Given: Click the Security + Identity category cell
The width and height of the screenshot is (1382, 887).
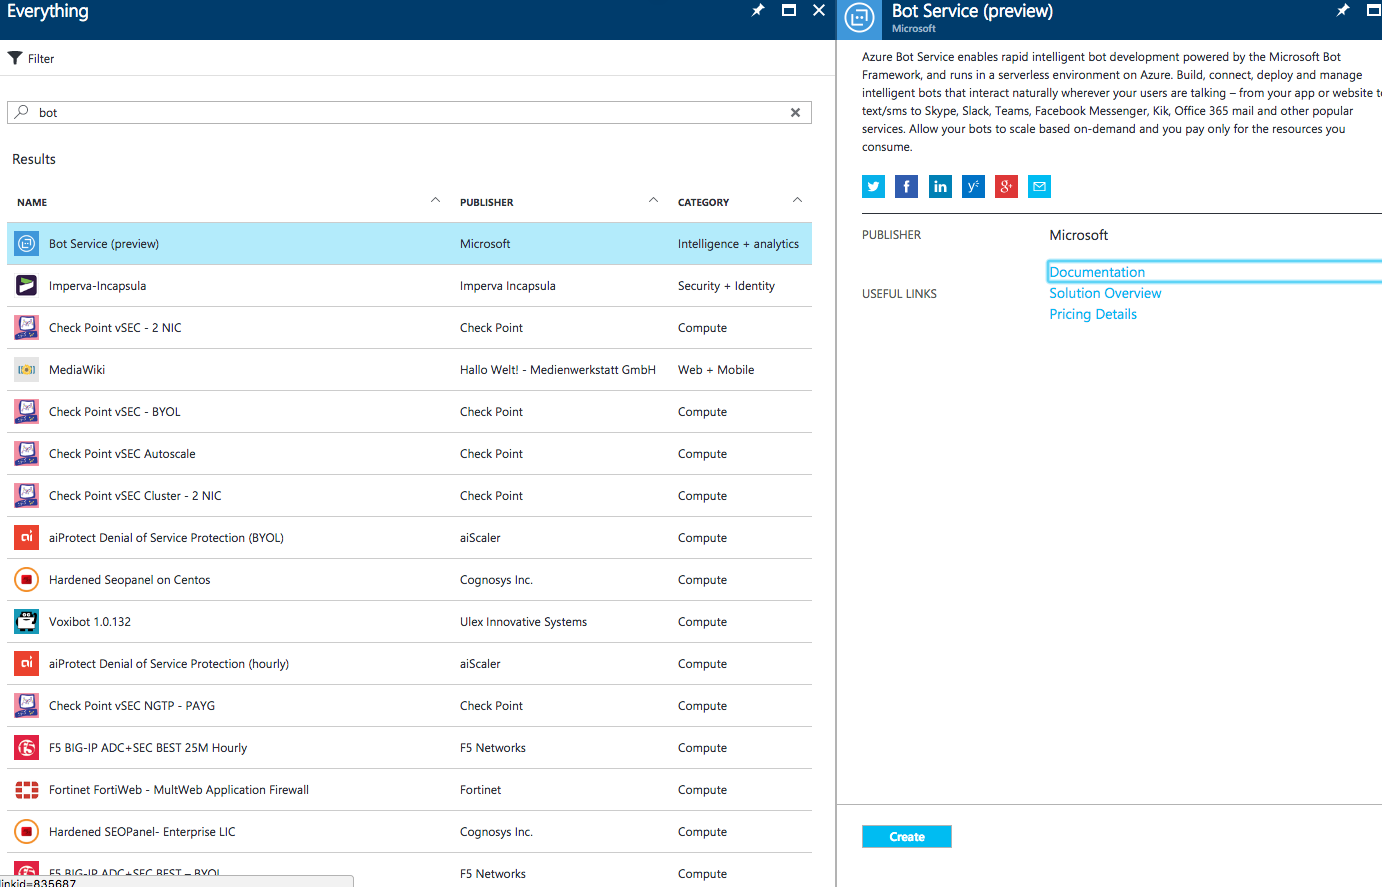Looking at the screenshot, I should 726,286.
